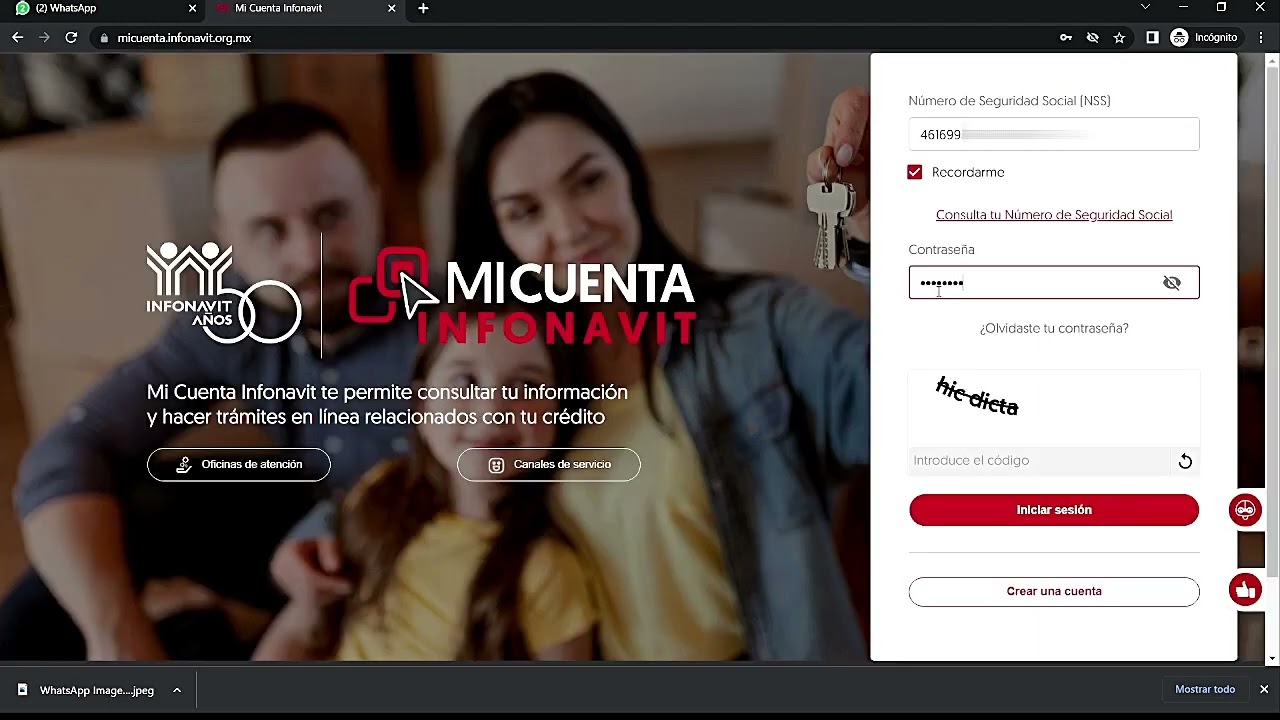Click Crear una cuenta button
Screen dimensions: 1280x720
(x=1054, y=591)
